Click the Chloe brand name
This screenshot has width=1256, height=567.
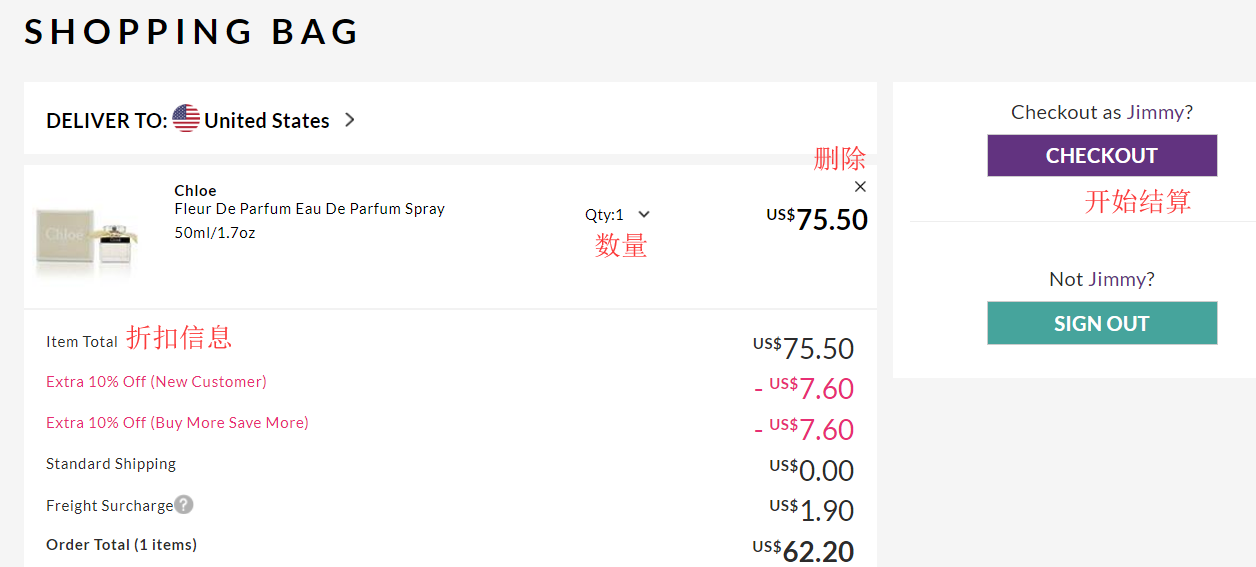coord(195,191)
